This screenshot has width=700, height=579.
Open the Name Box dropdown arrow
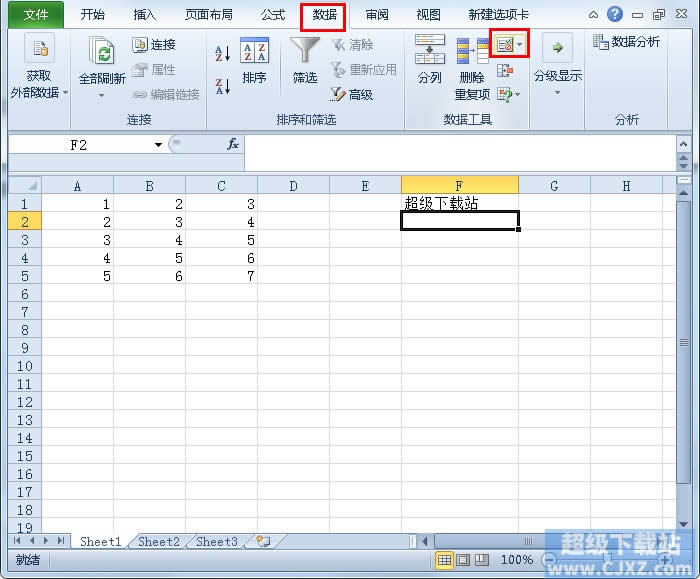click(x=158, y=145)
